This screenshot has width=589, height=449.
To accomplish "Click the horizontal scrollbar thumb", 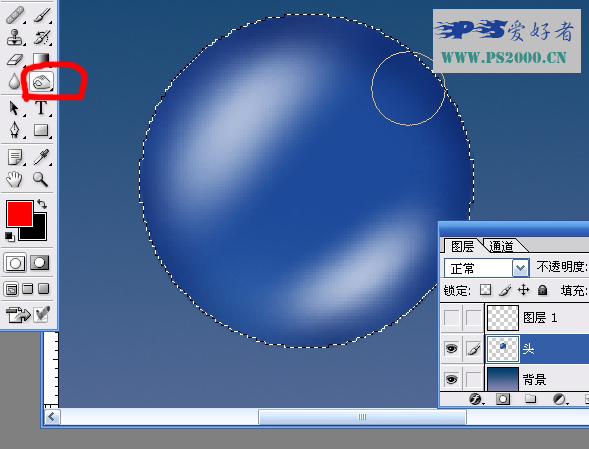I will [362, 417].
